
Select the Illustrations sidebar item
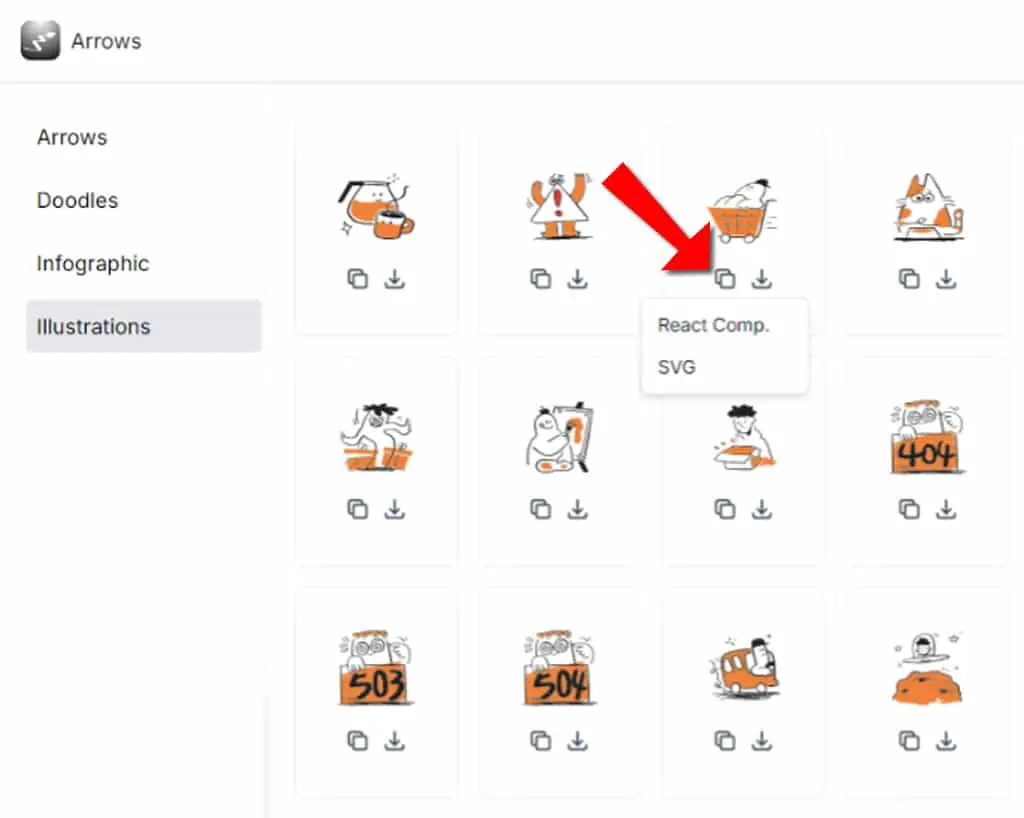coord(144,326)
